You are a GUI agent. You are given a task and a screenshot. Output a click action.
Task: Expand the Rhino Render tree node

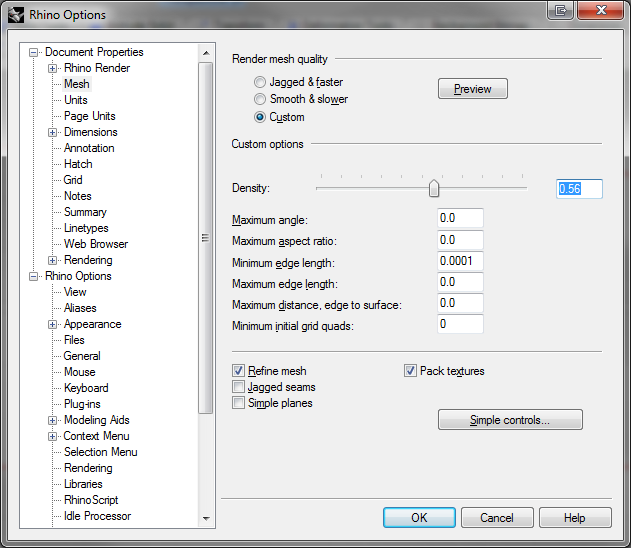[x=52, y=68]
